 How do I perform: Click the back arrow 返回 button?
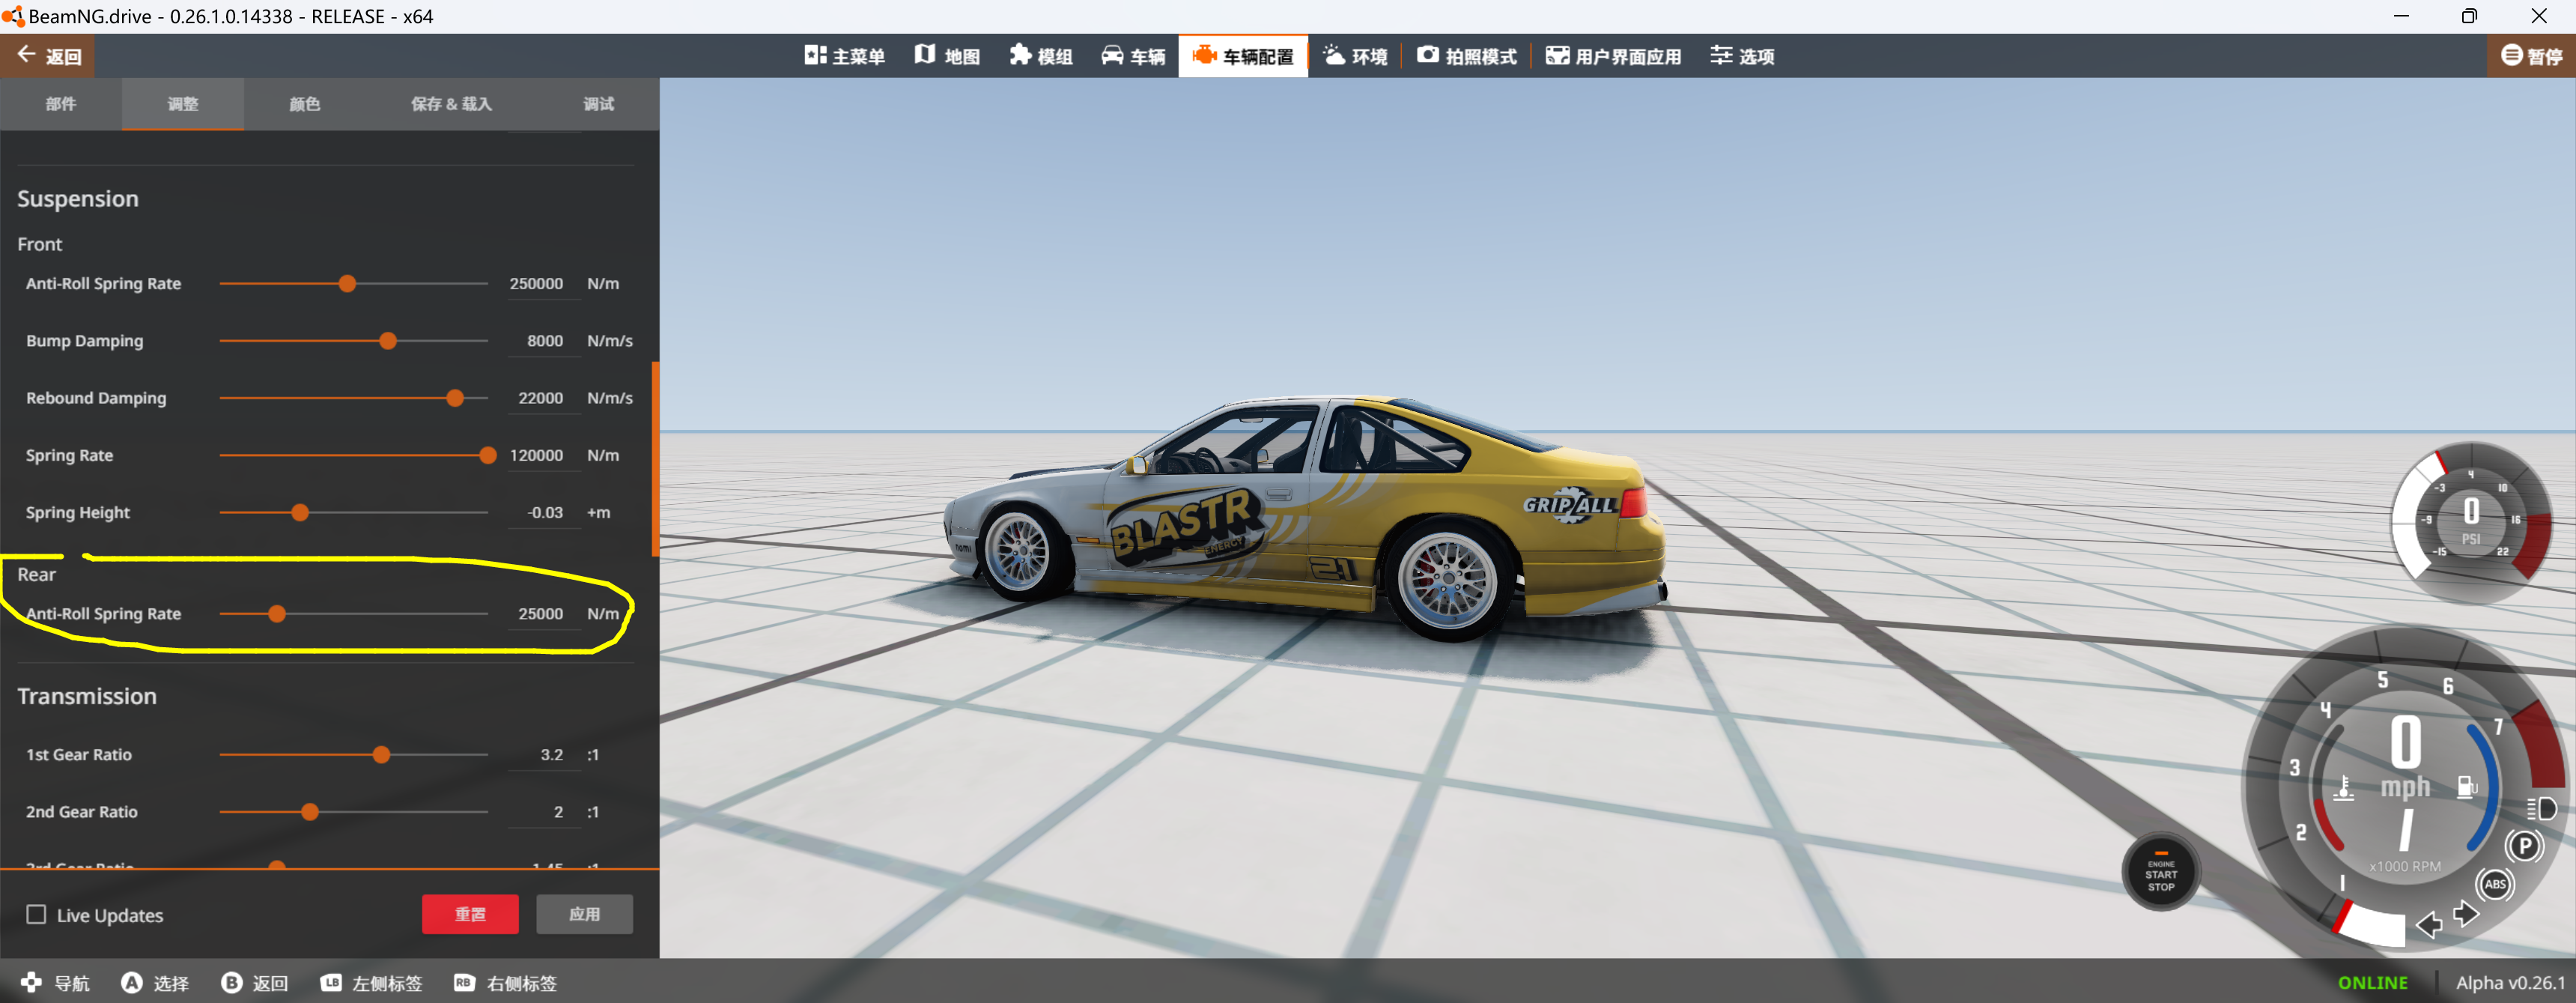tap(48, 56)
